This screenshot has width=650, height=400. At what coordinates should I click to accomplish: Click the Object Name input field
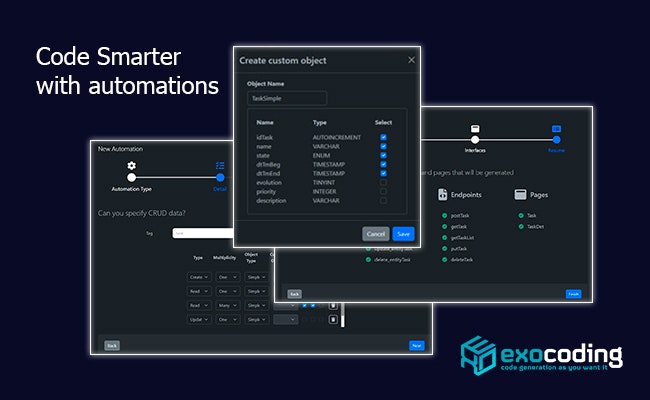coord(287,98)
